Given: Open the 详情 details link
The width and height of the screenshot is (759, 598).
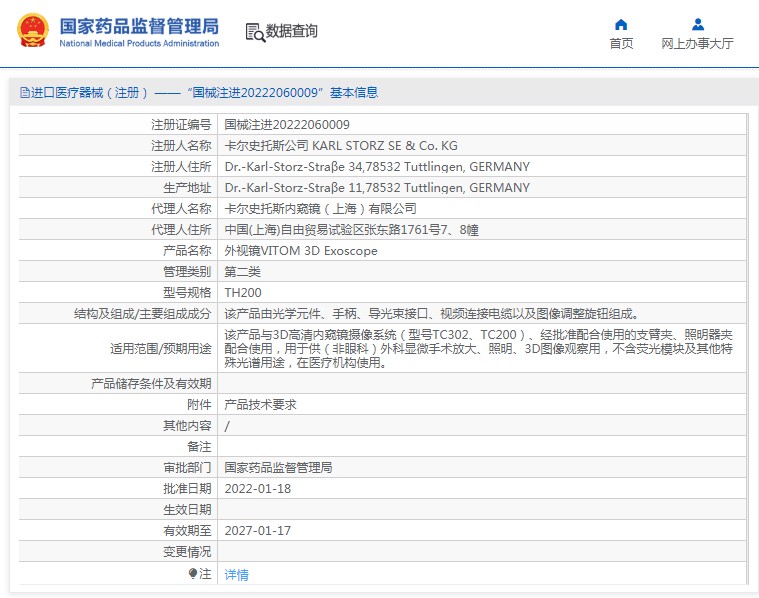Looking at the screenshot, I should [236, 574].
